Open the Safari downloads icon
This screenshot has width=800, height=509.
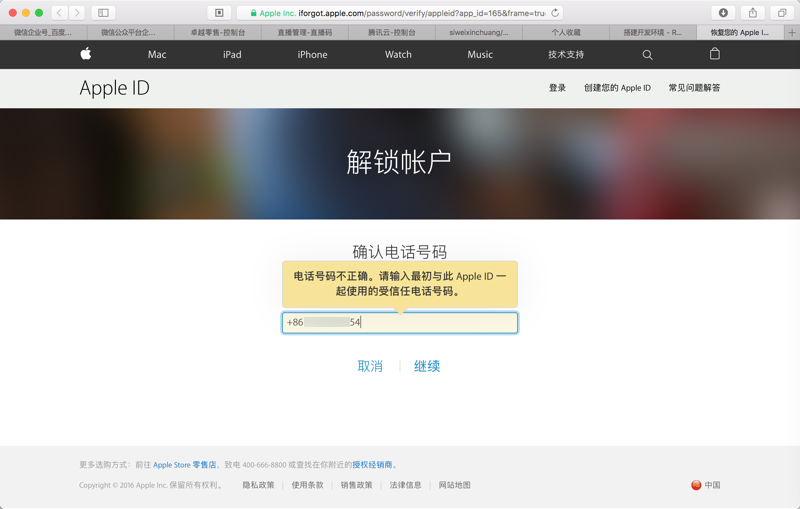click(723, 13)
